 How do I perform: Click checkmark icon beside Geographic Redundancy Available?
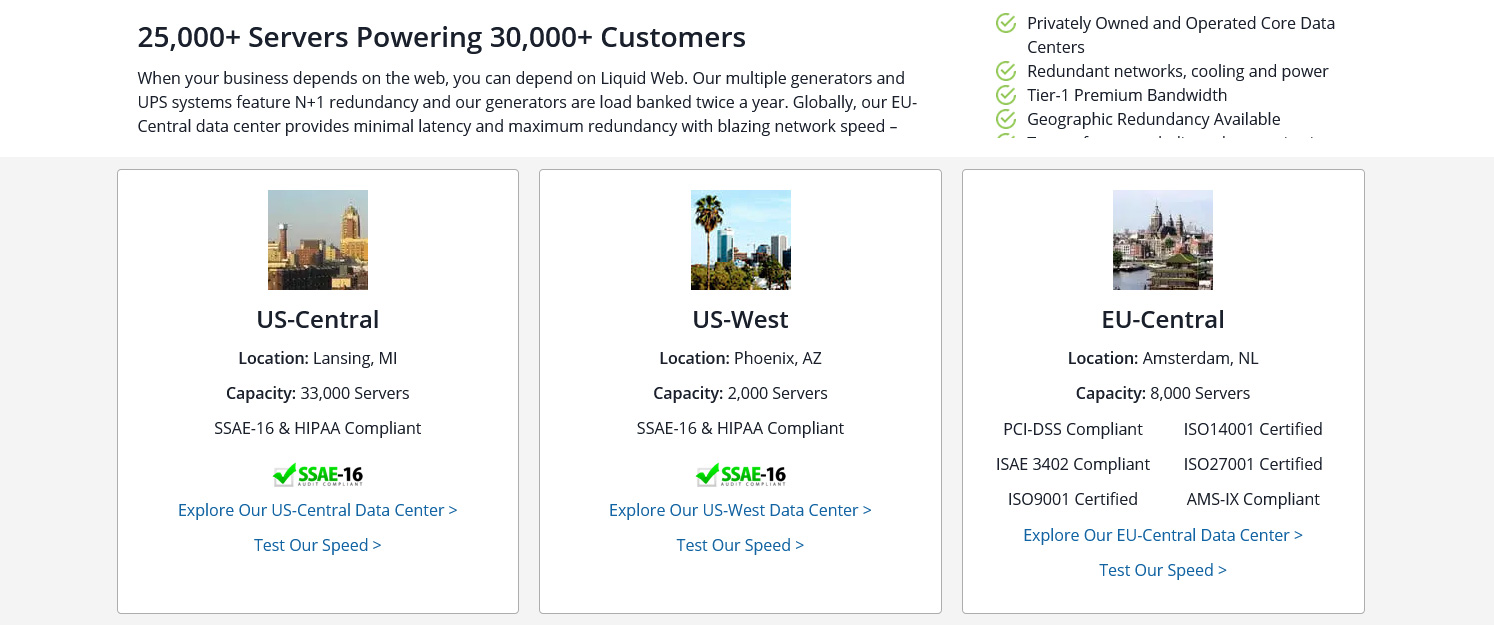[x=1006, y=119]
